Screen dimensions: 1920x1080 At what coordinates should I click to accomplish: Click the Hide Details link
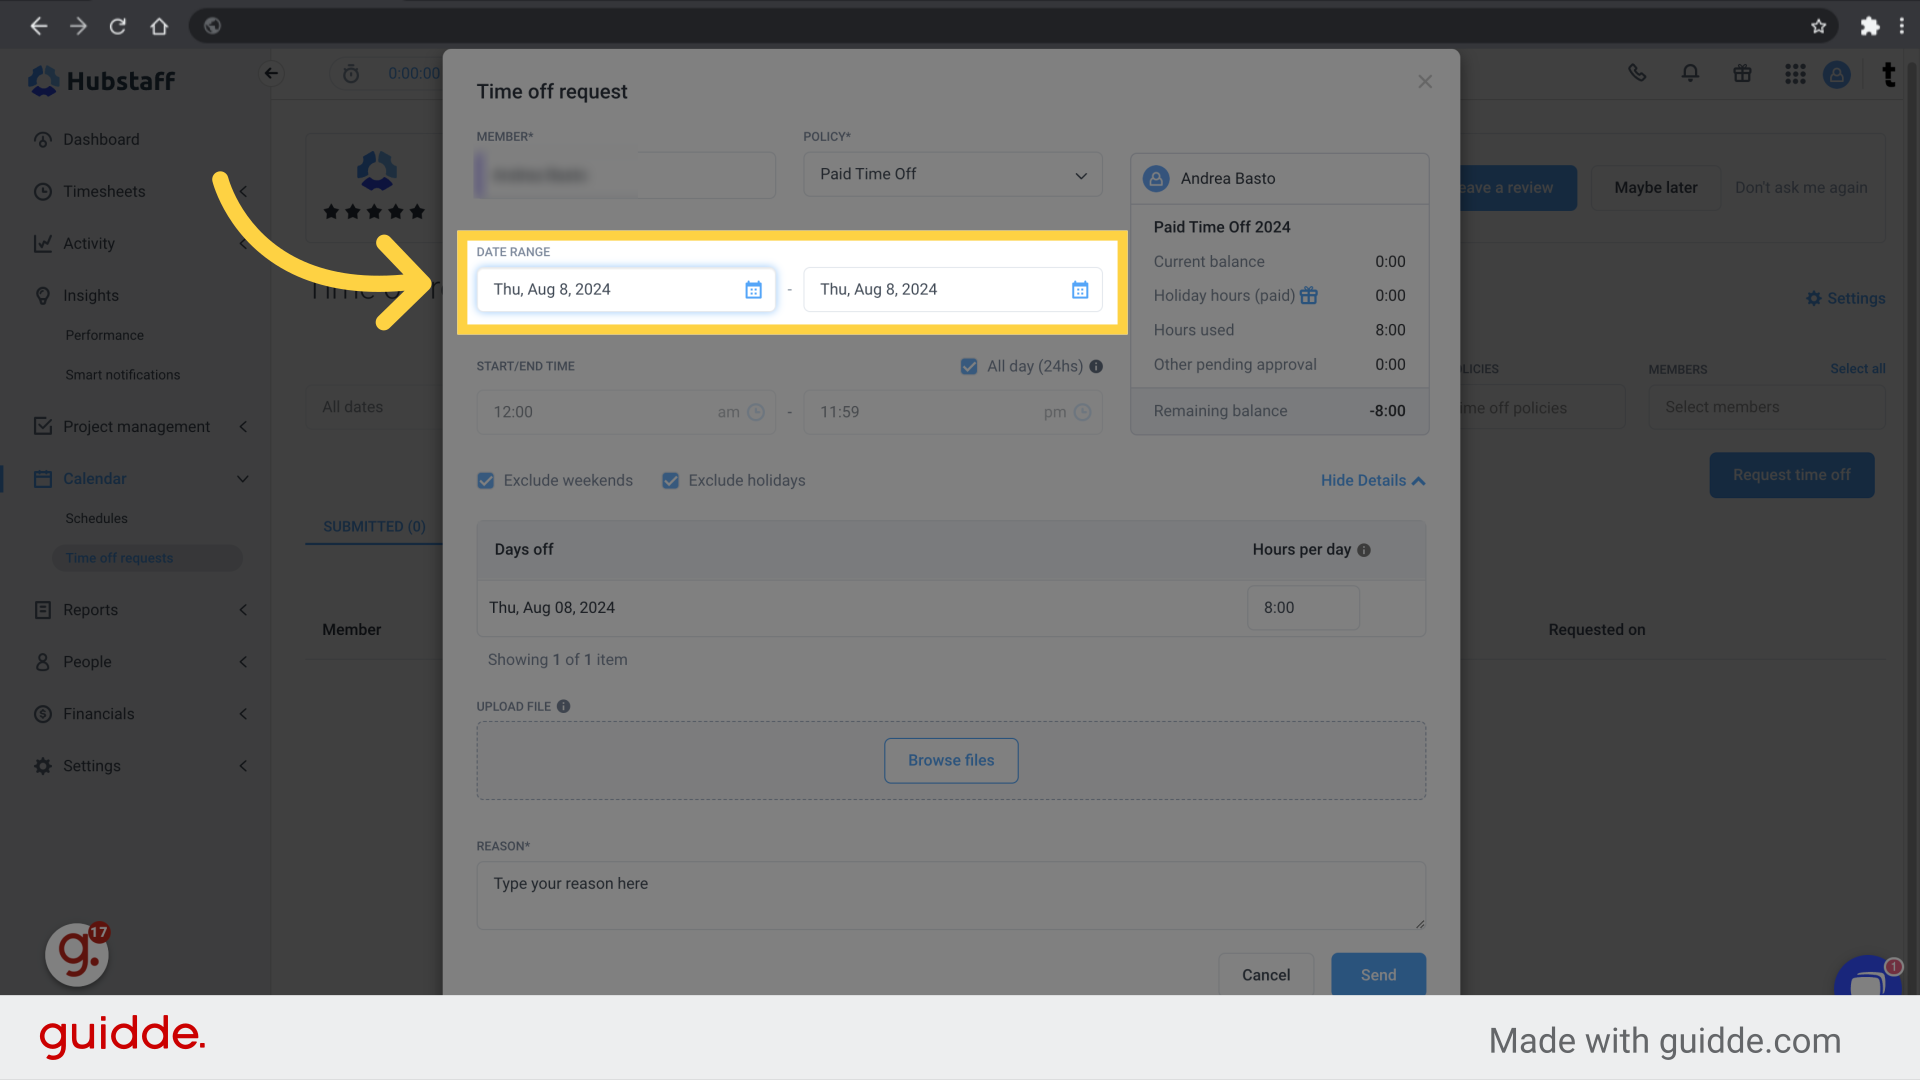pyautogui.click(x=1371, y=480)
